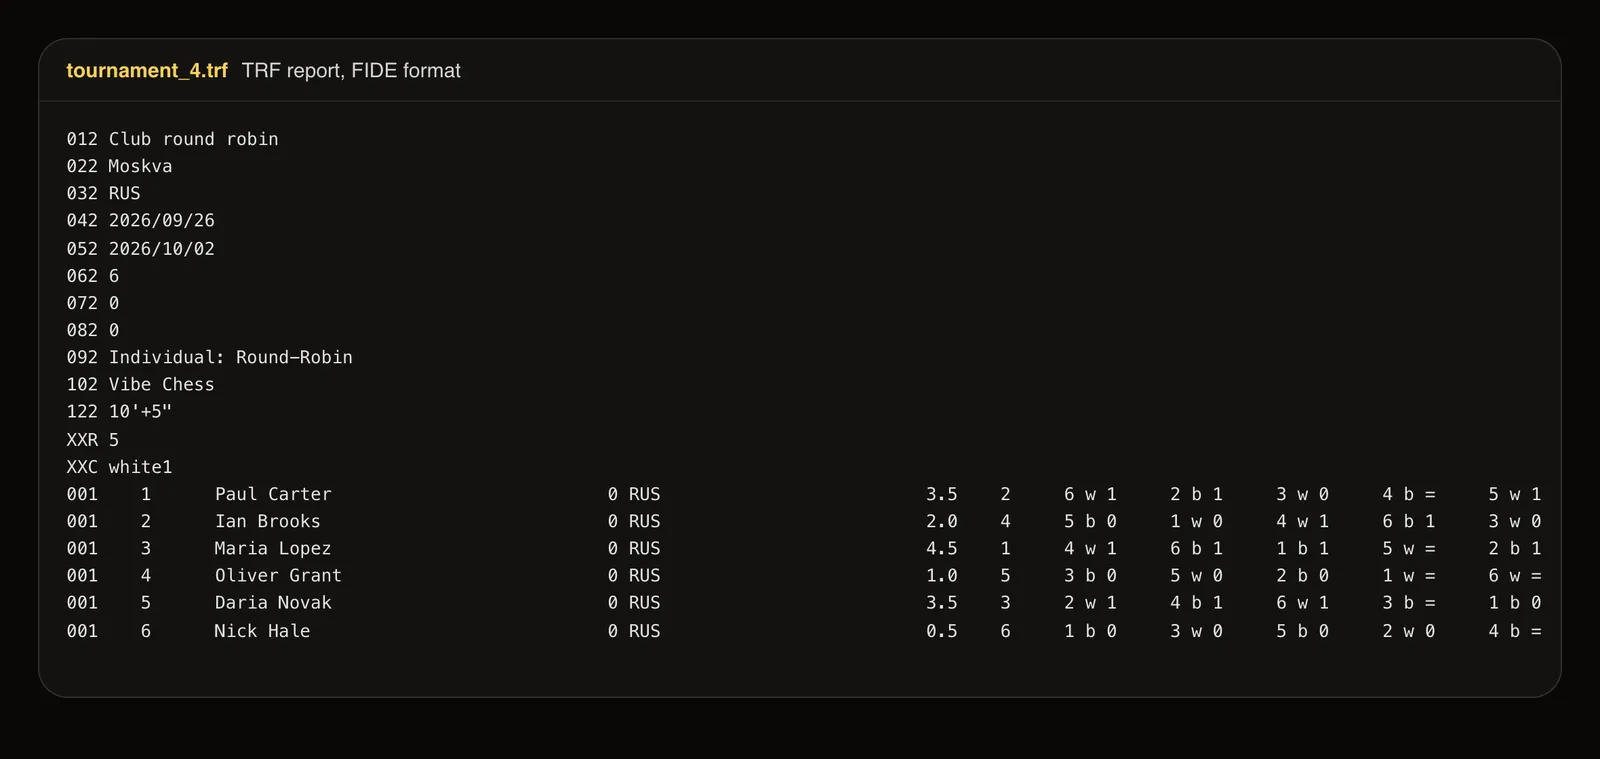The width and height of the screenshot is (1600, 759).
Task: Select start date 2026/09/26
Action: click(162, 220)
